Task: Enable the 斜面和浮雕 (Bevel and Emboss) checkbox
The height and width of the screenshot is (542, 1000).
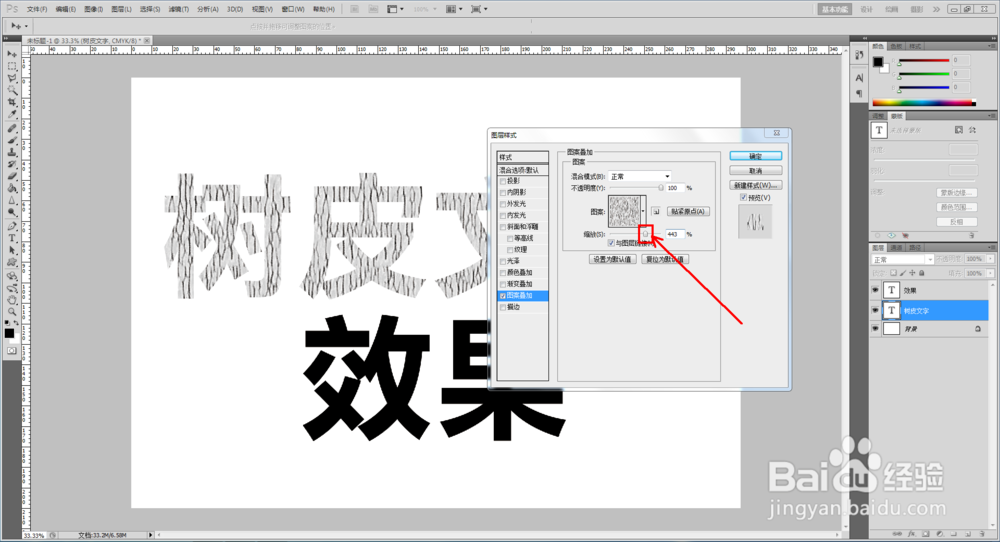Action: pyautogui.click(x=503, y=227)
